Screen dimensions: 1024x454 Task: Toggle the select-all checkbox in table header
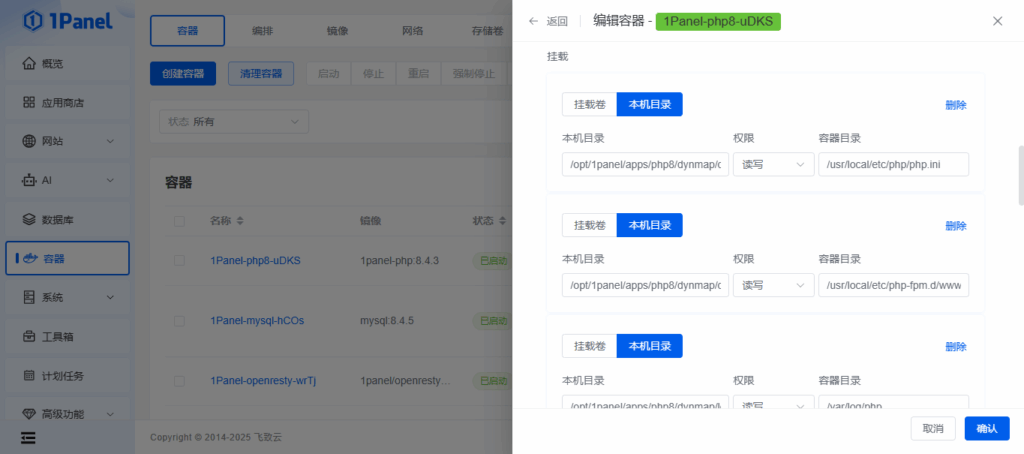[180, 220]
